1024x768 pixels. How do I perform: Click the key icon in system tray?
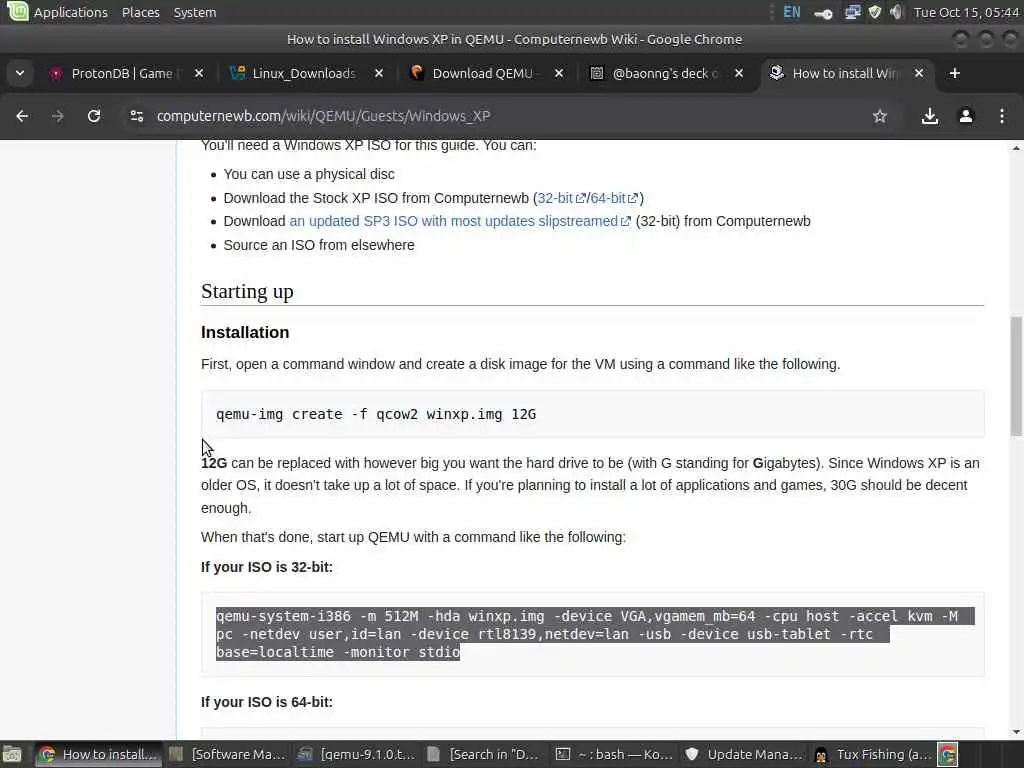(x=824, y=13)
